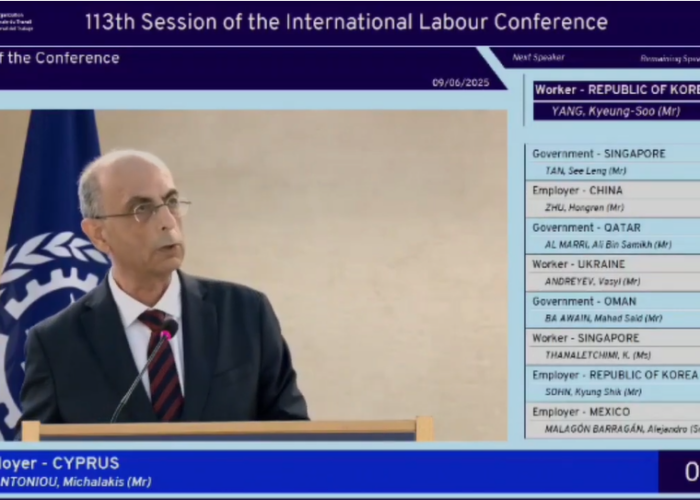The image size is (700, 500).
Task: Click the speaking timer at bottom right
Action: (680, 472)
